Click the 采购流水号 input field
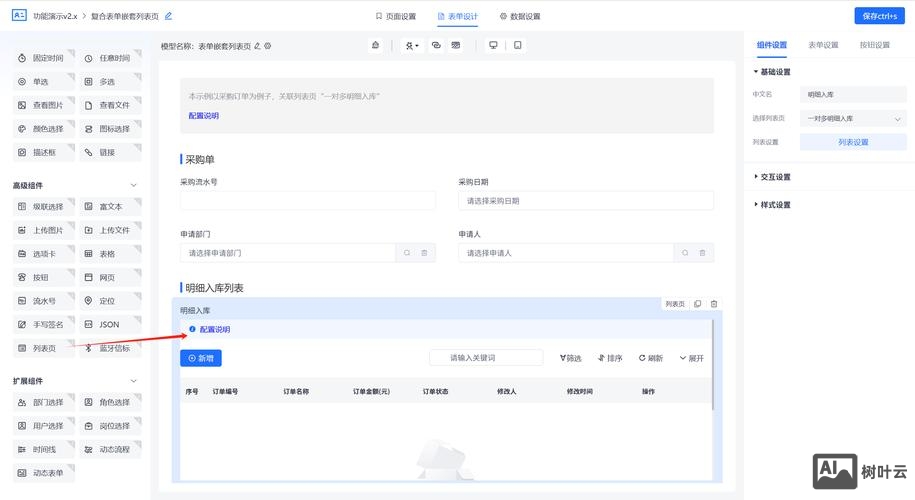The width and height of the screenshot is (915, 500). (x=308, y=201)
